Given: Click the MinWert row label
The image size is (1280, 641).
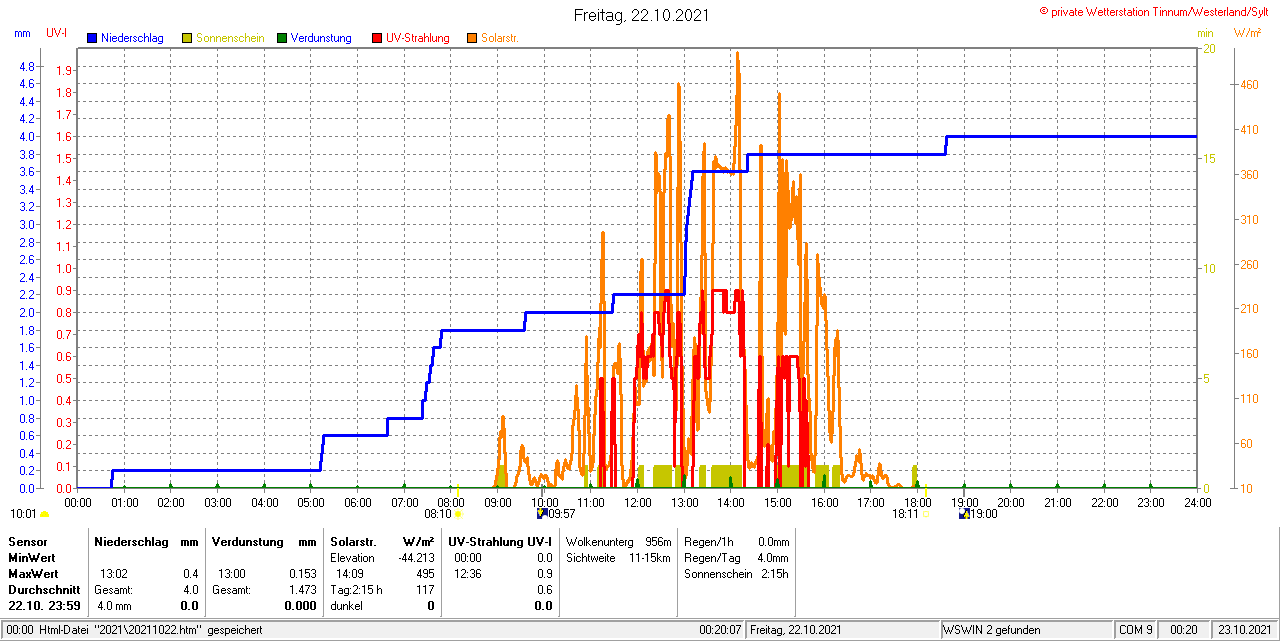Looking at the screenshot, I should [x=32, y=557].
